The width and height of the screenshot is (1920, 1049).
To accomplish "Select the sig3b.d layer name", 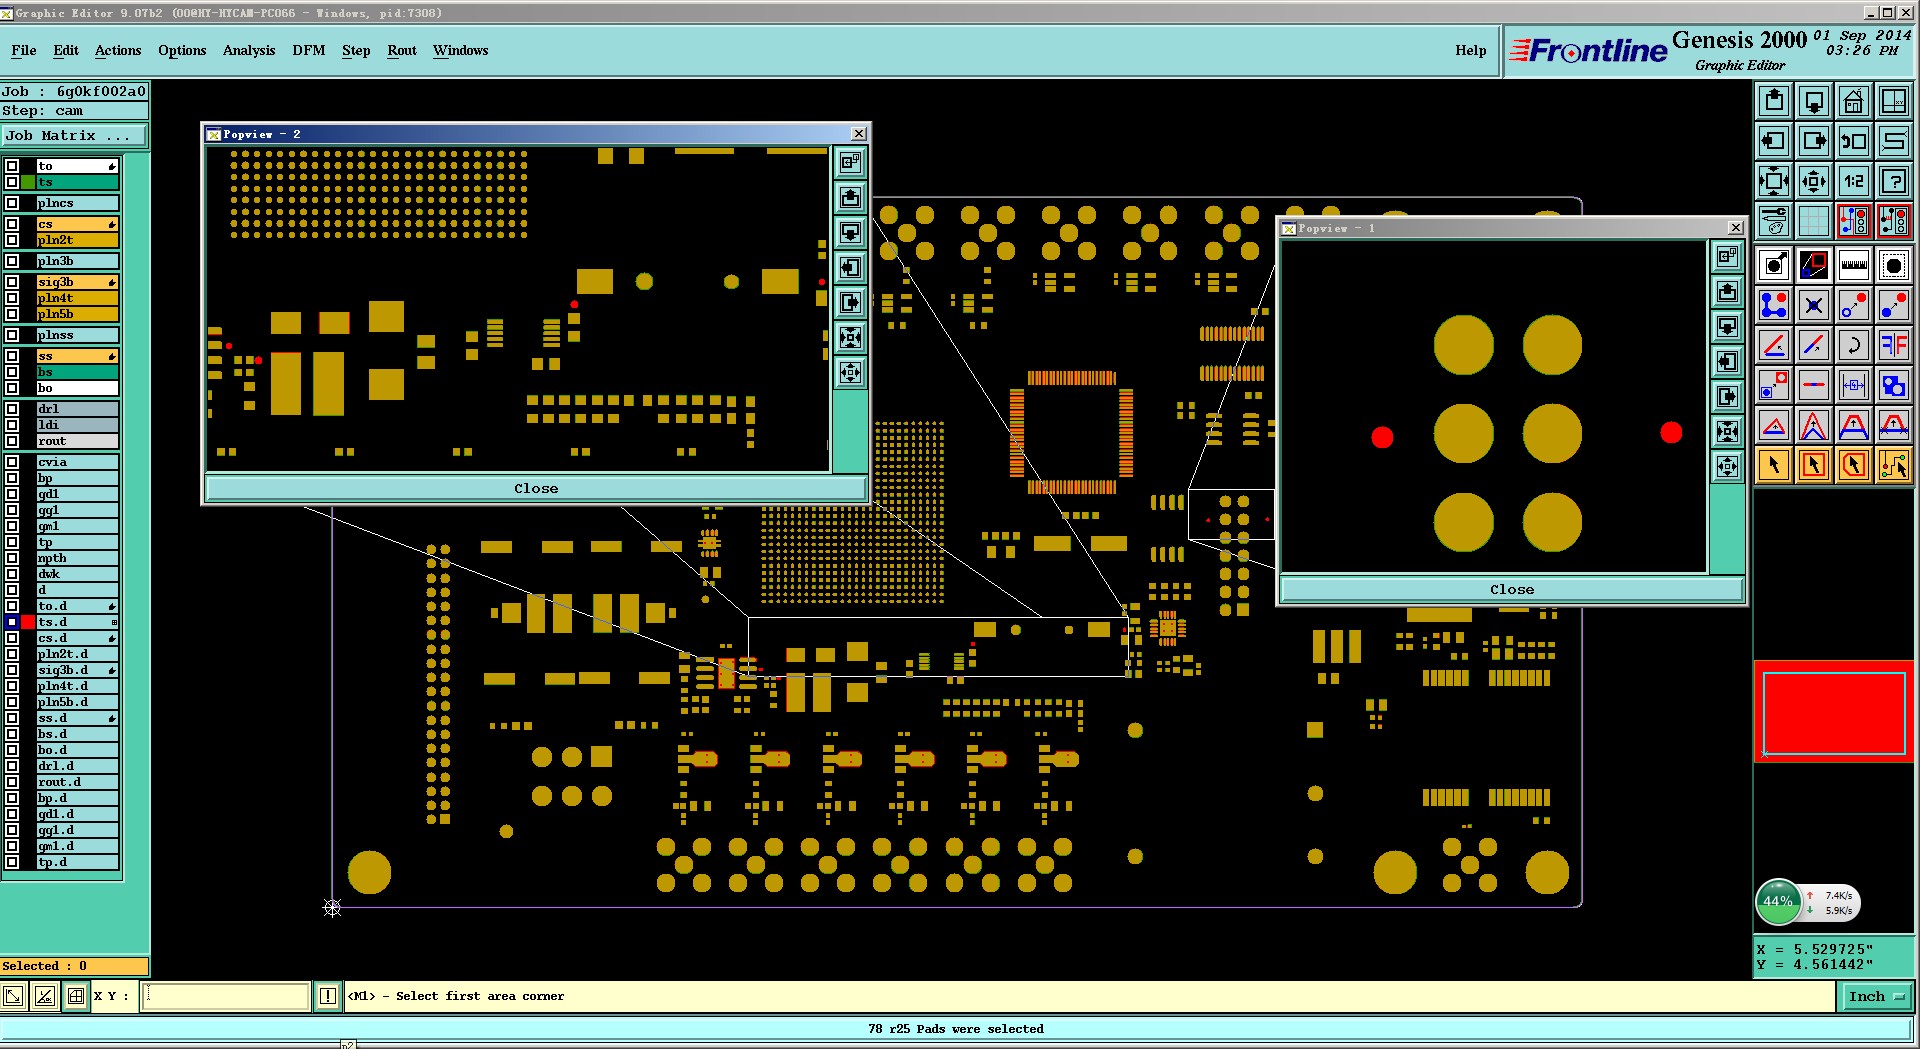I will point(77,670).
